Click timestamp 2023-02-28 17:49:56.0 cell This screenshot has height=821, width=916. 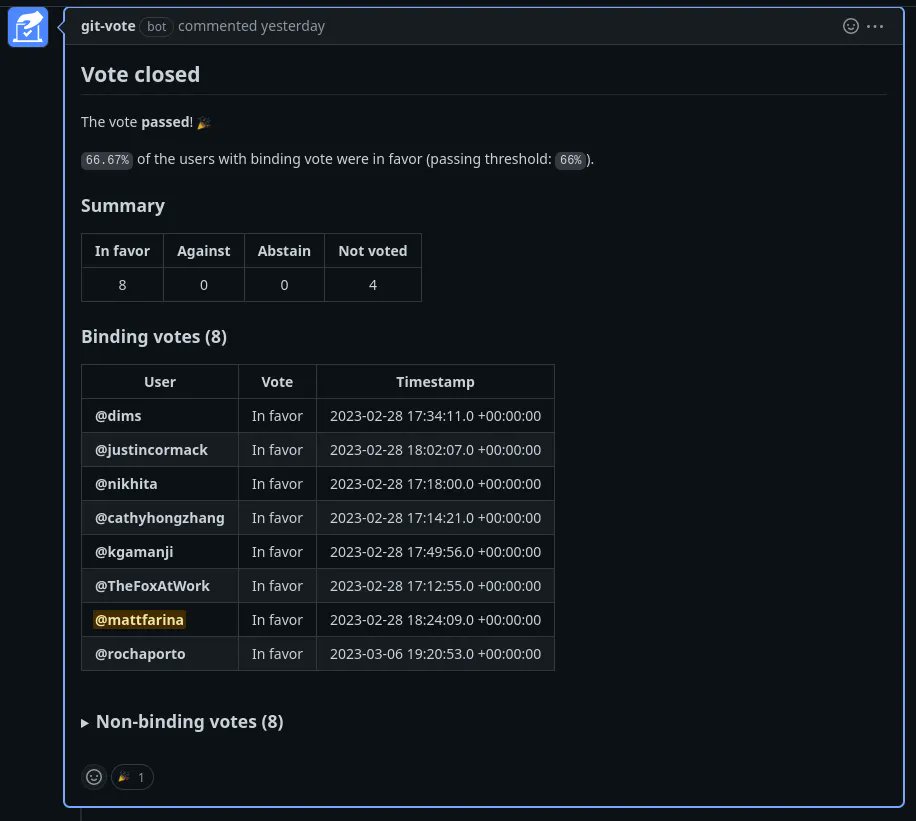[435, 552]
